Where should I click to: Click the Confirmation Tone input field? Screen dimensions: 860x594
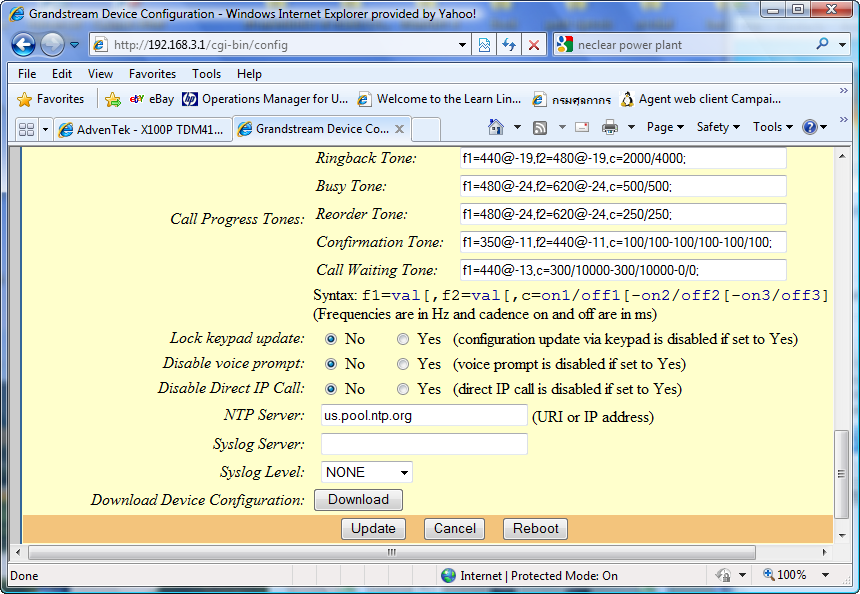[x=623, y=242]
